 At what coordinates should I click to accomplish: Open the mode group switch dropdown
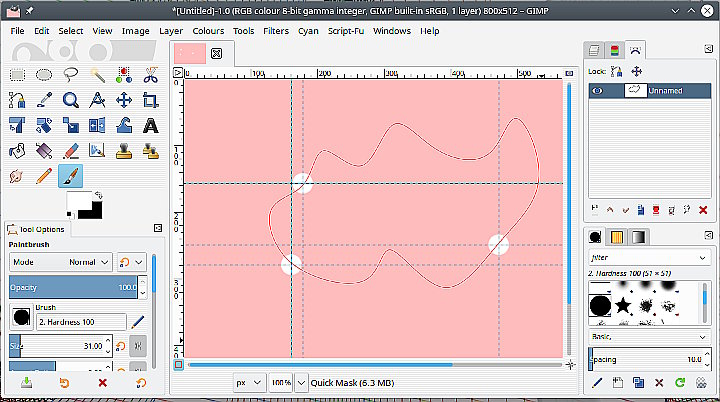pos(132,262)
